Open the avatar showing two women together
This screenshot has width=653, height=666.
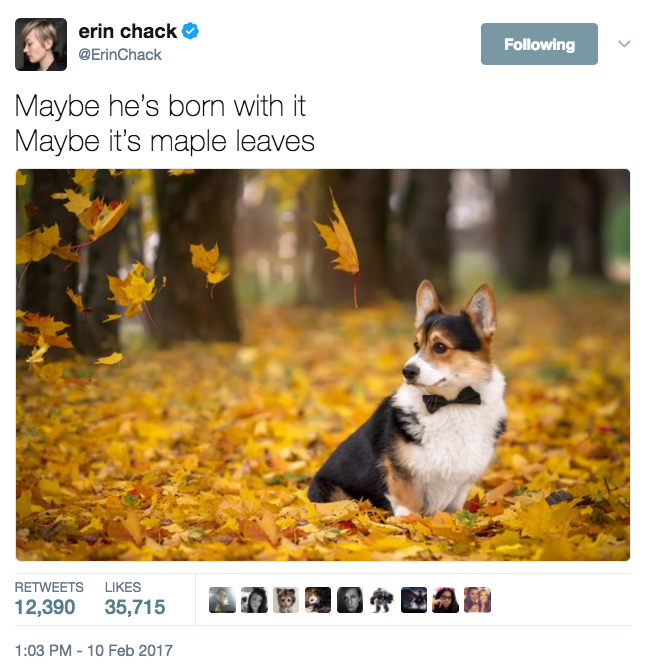tap(478, 600)
